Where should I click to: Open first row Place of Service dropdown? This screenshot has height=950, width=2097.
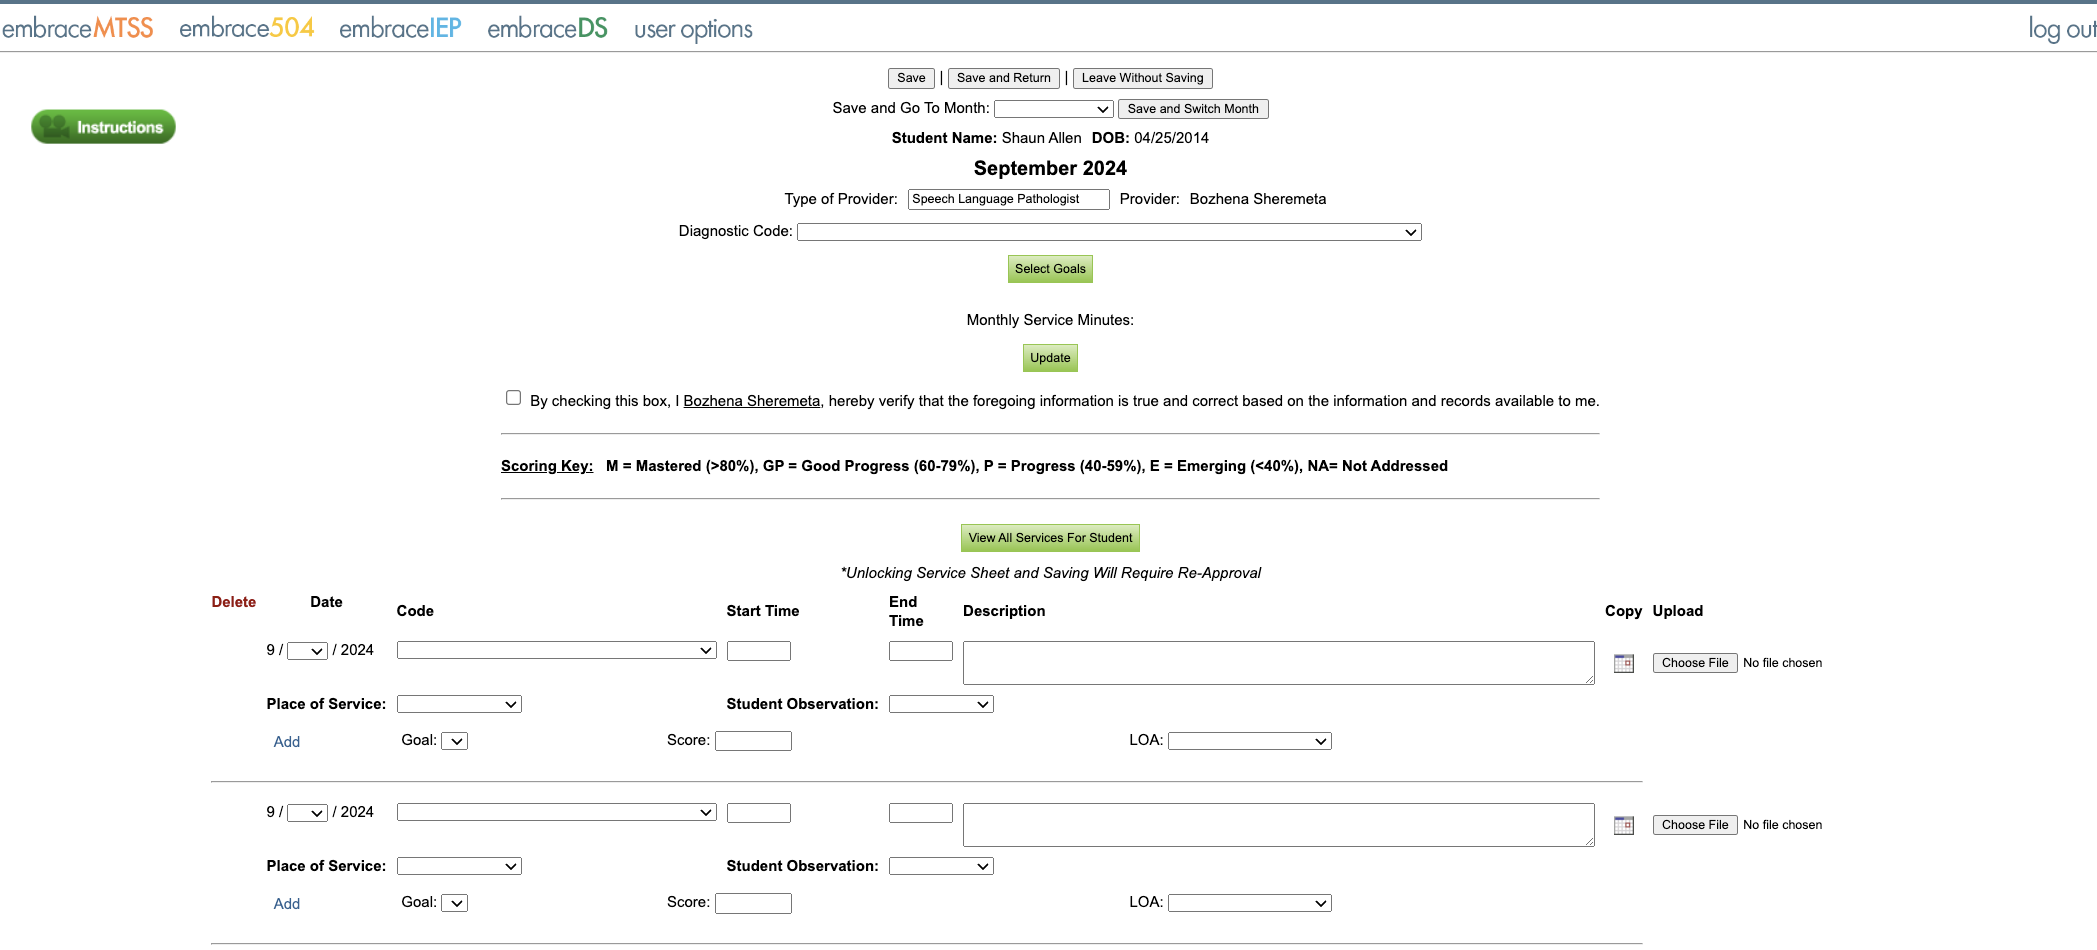point(459,704)
